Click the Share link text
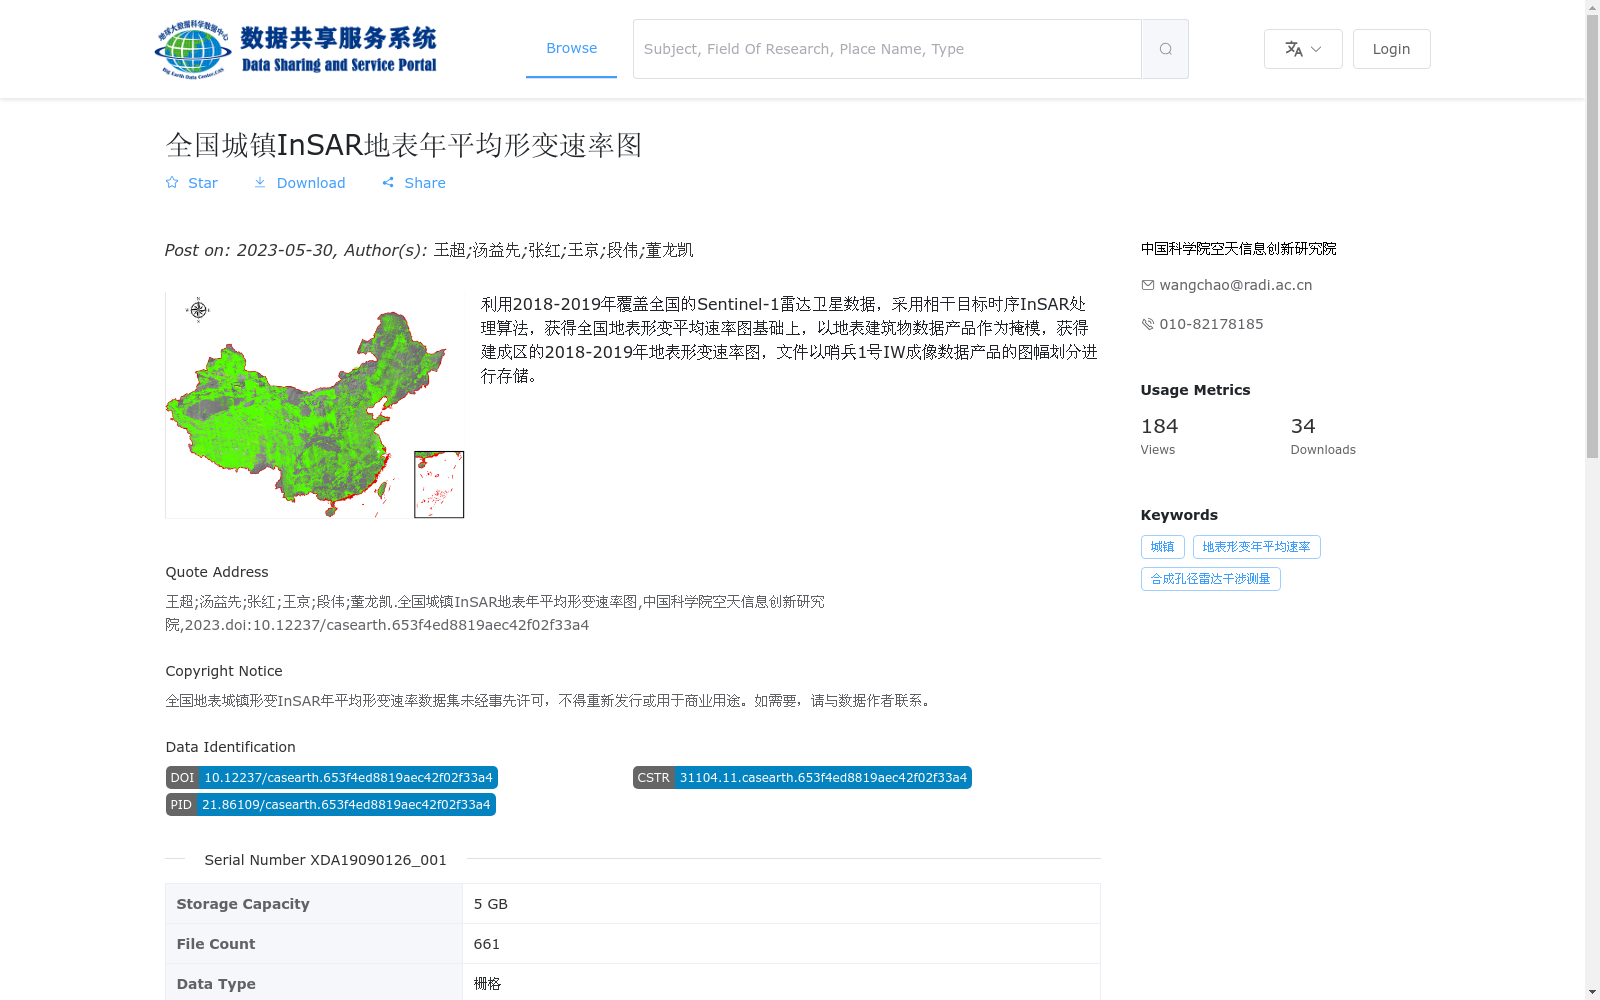Image resolution: width=1600 pixels, height=1000 pixels. point(425,183)
